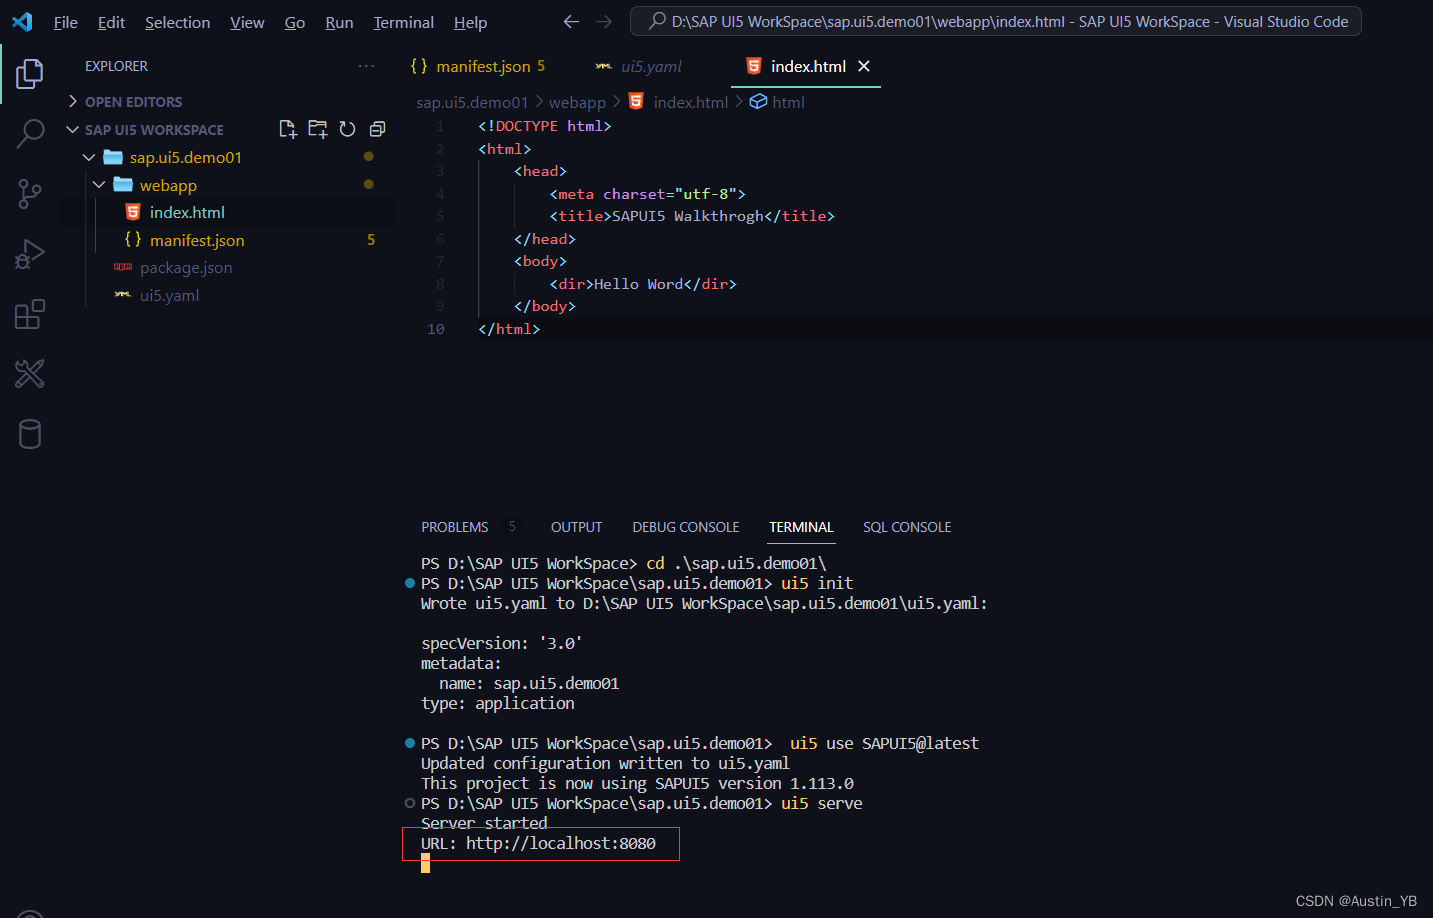Go back with the navigation arrow
Image resolution: width=1433 pixels, height=918 pixels.
(571, 21)
